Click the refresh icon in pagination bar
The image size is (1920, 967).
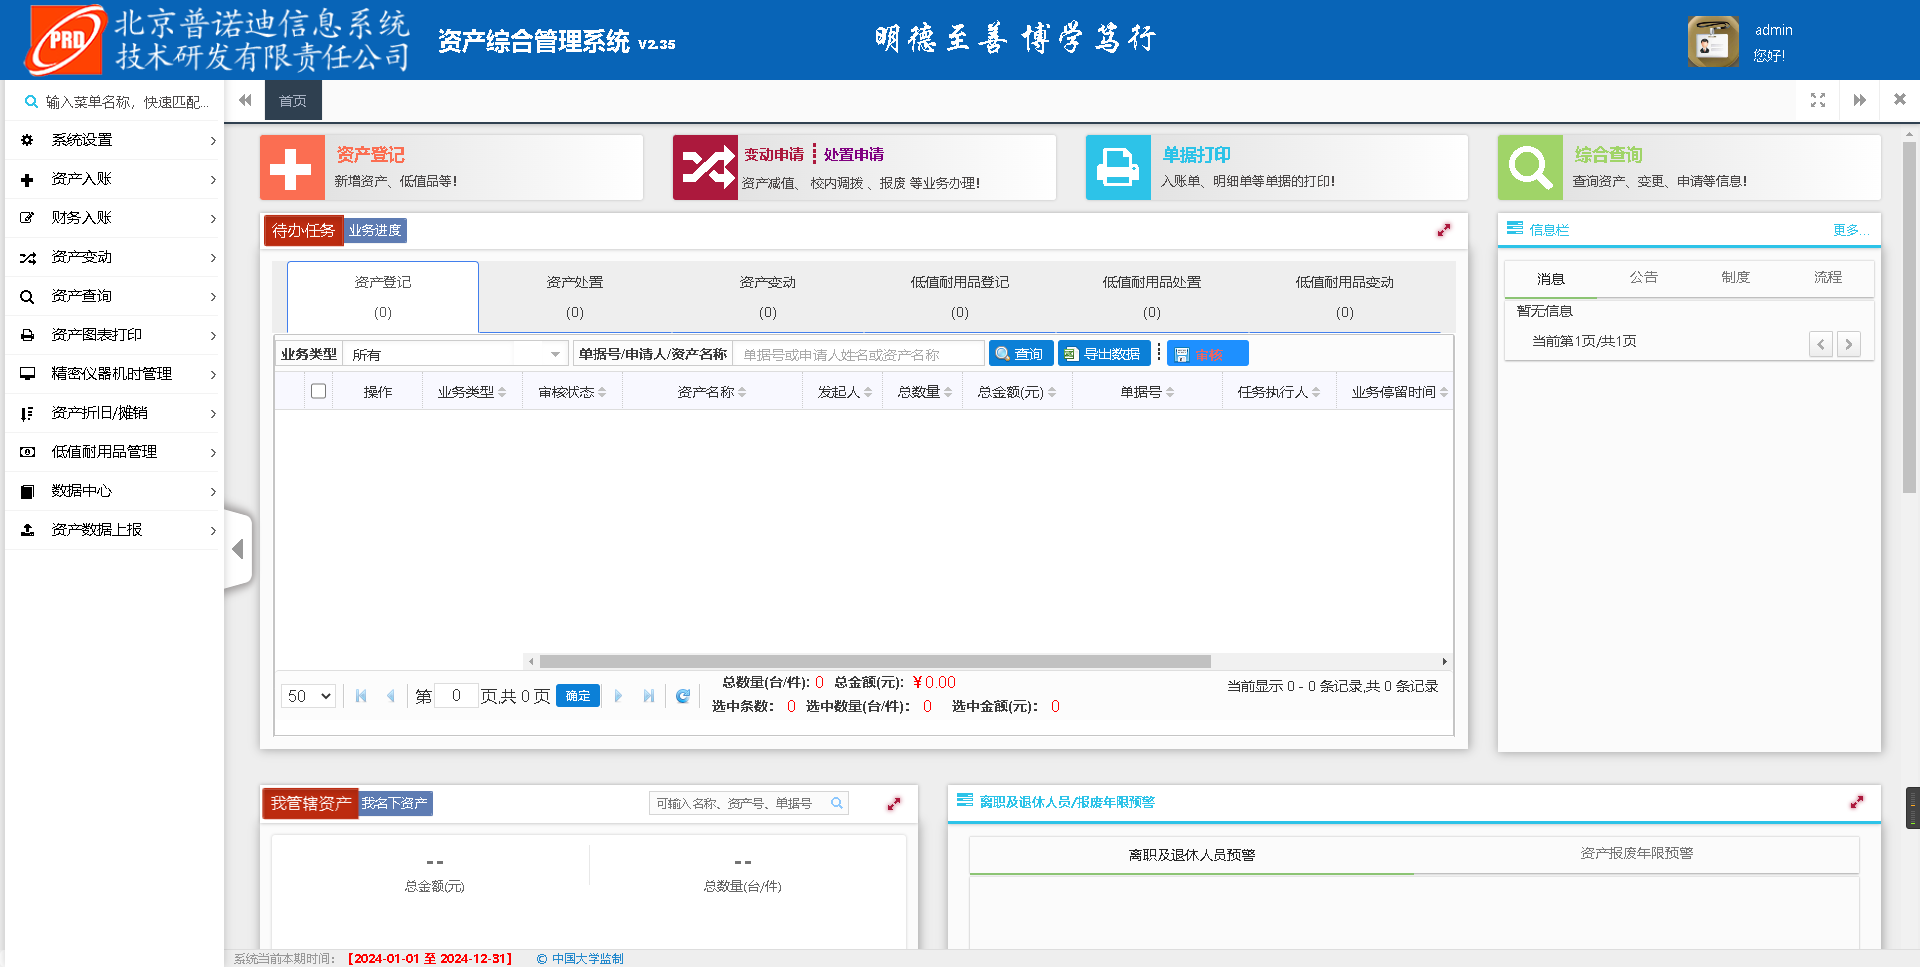[x=683, y=696]
